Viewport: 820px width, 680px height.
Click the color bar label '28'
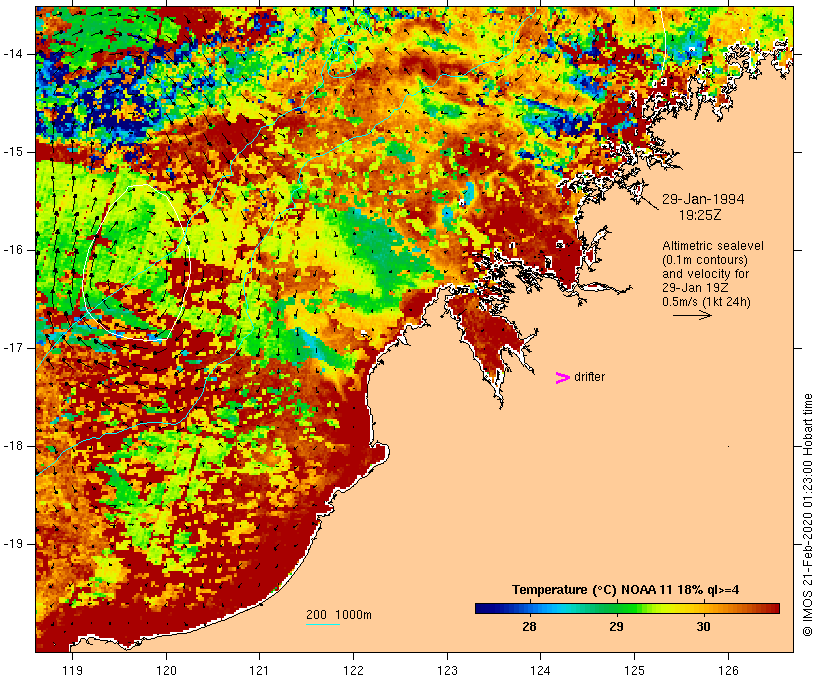click(529, 626)
